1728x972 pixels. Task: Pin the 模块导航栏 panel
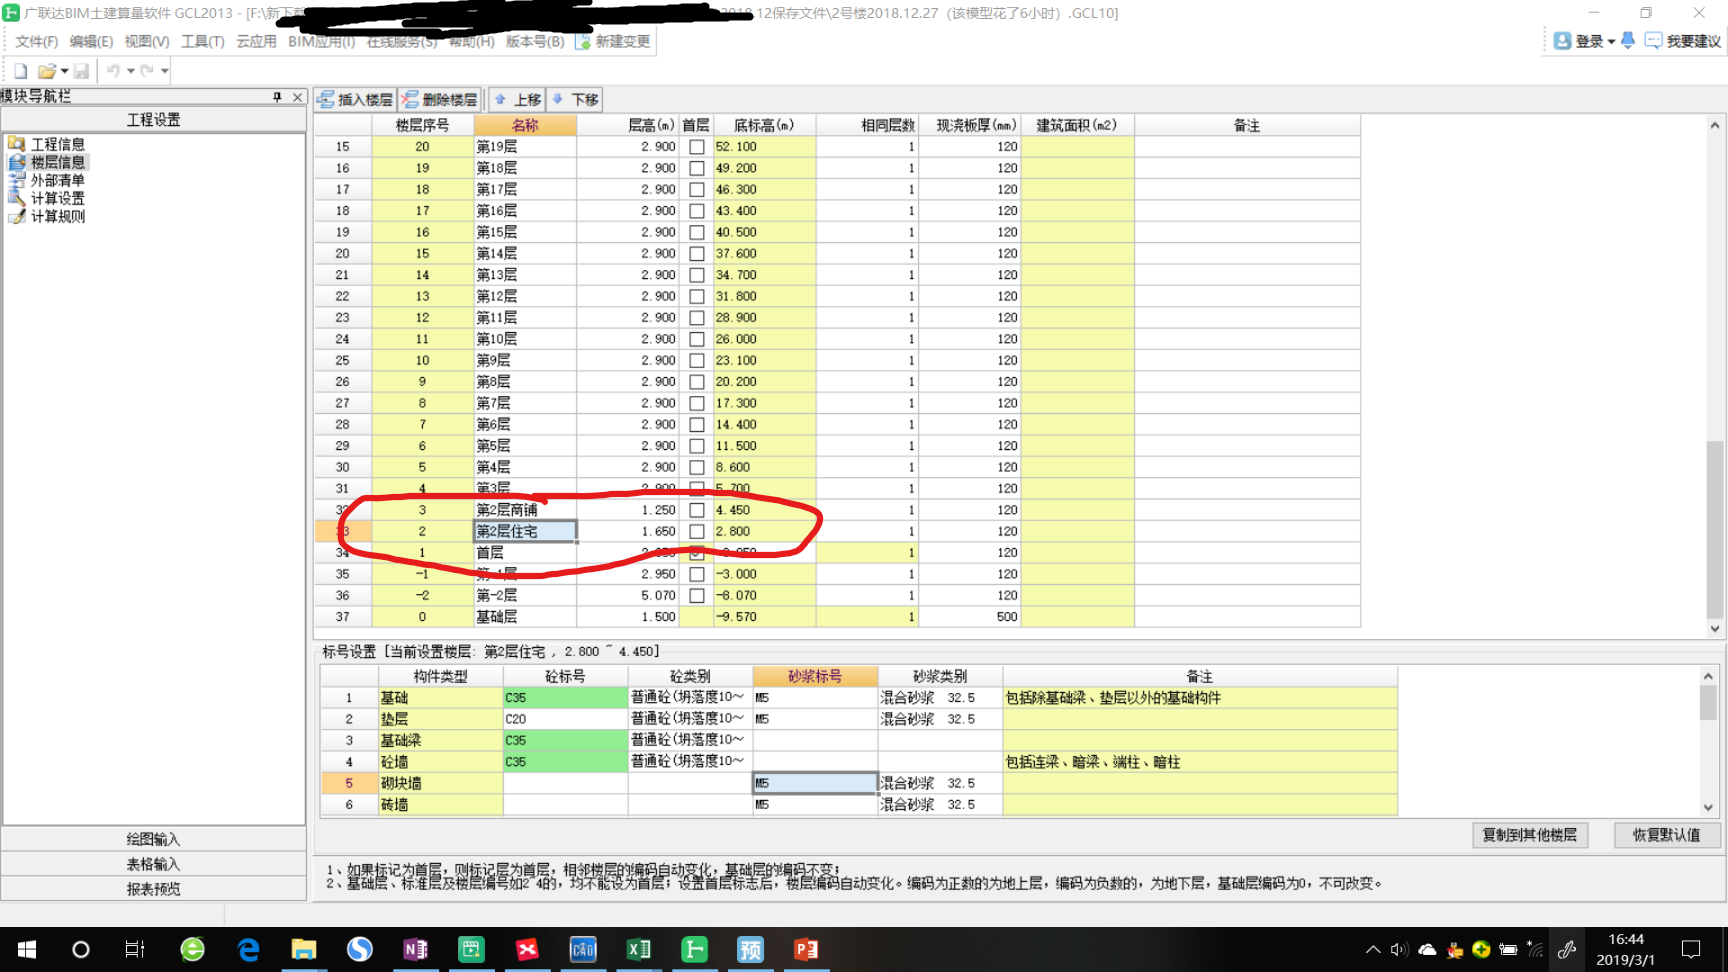pos(277,97)
